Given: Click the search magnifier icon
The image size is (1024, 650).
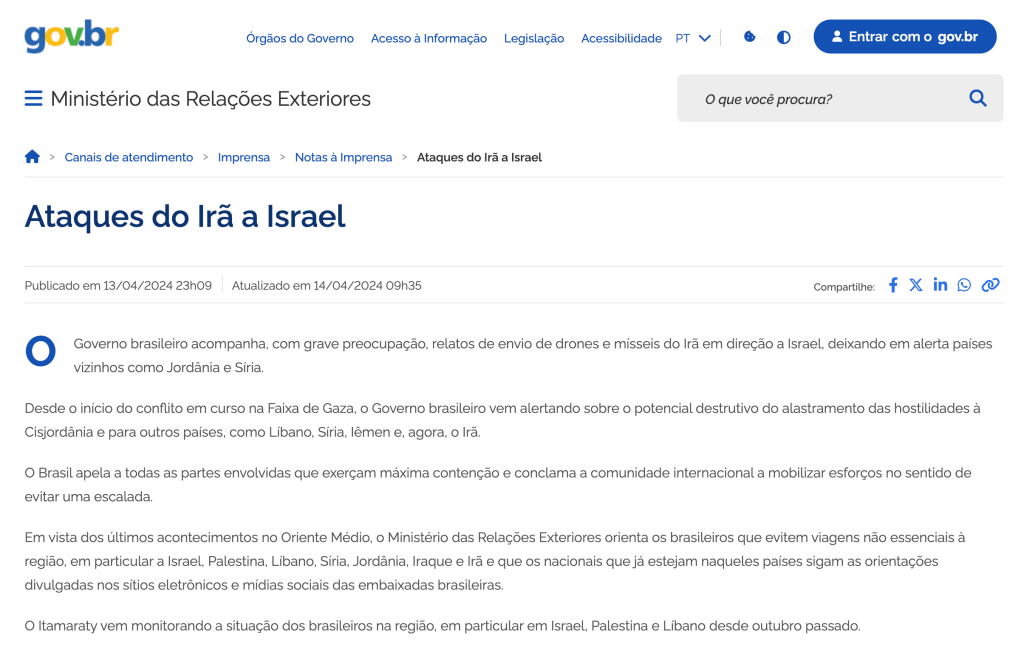Looking at the screenshot, I should point(977,98).
